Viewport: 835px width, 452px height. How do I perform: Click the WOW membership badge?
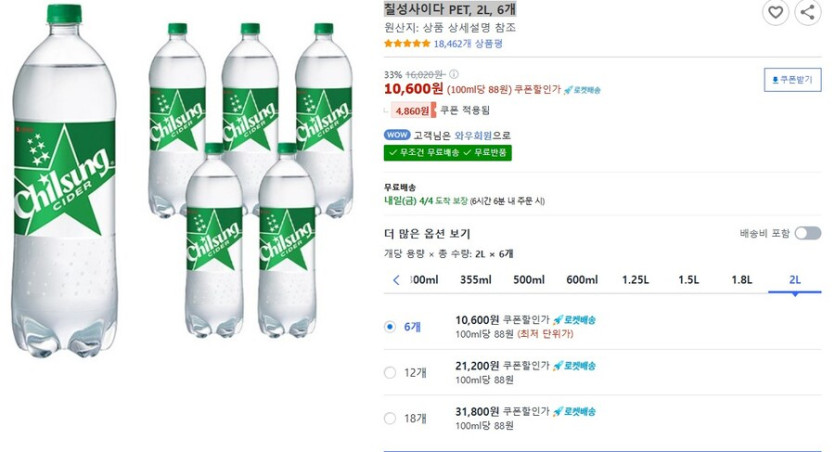397,135
